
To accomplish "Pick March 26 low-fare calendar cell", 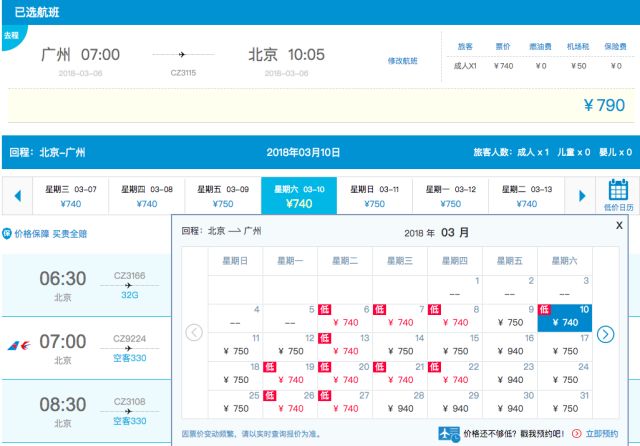I will pyautogui.click(x=290, y=404).
